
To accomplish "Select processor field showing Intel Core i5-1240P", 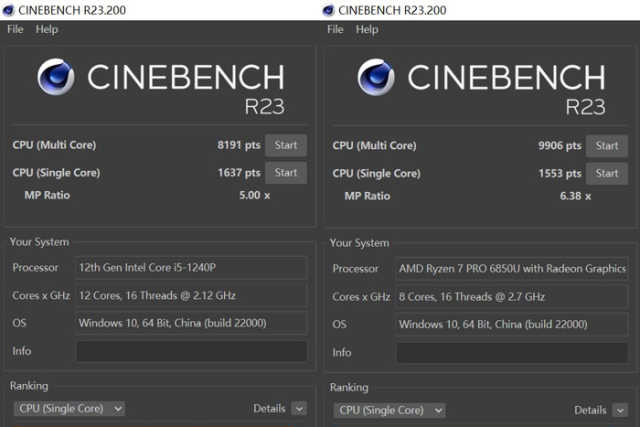I will click(x=191, y=268).
